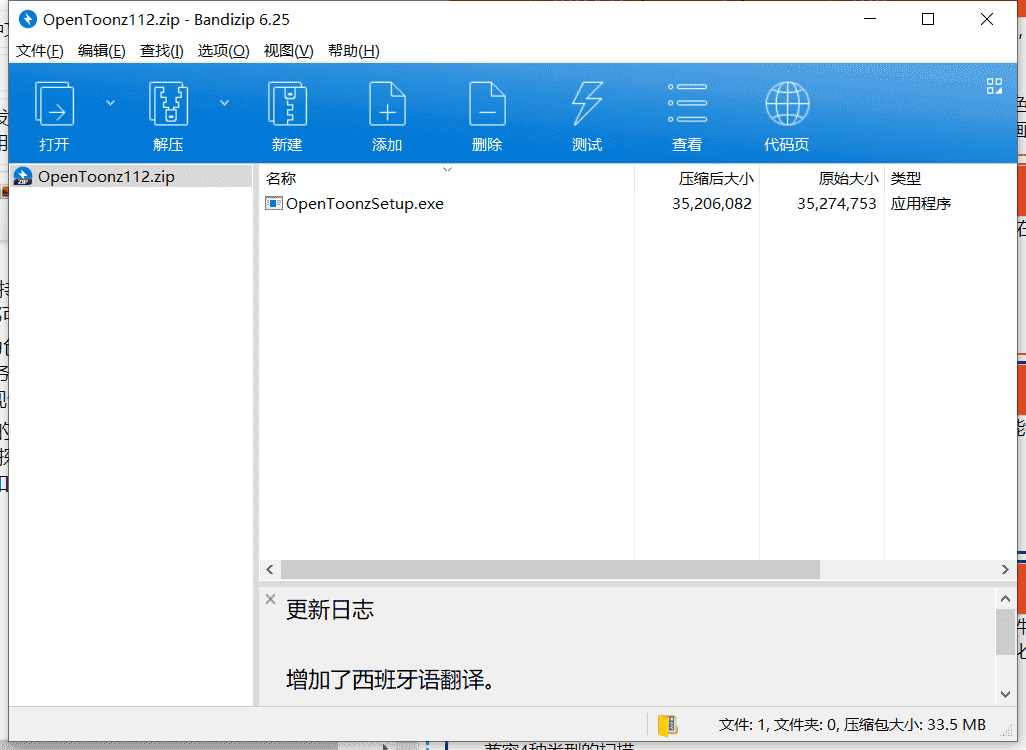Screen dimensions: 1026x750
Task: Click the Code page (代码页) globe icon
Action: (787, 103)
